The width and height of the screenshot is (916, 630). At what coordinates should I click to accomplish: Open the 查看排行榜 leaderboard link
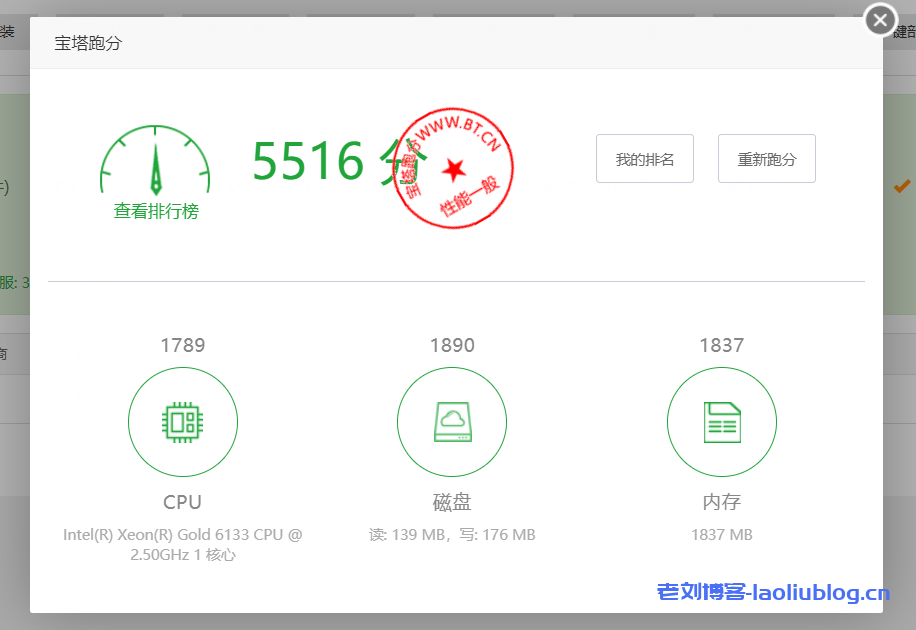click(x=156, y=212)
